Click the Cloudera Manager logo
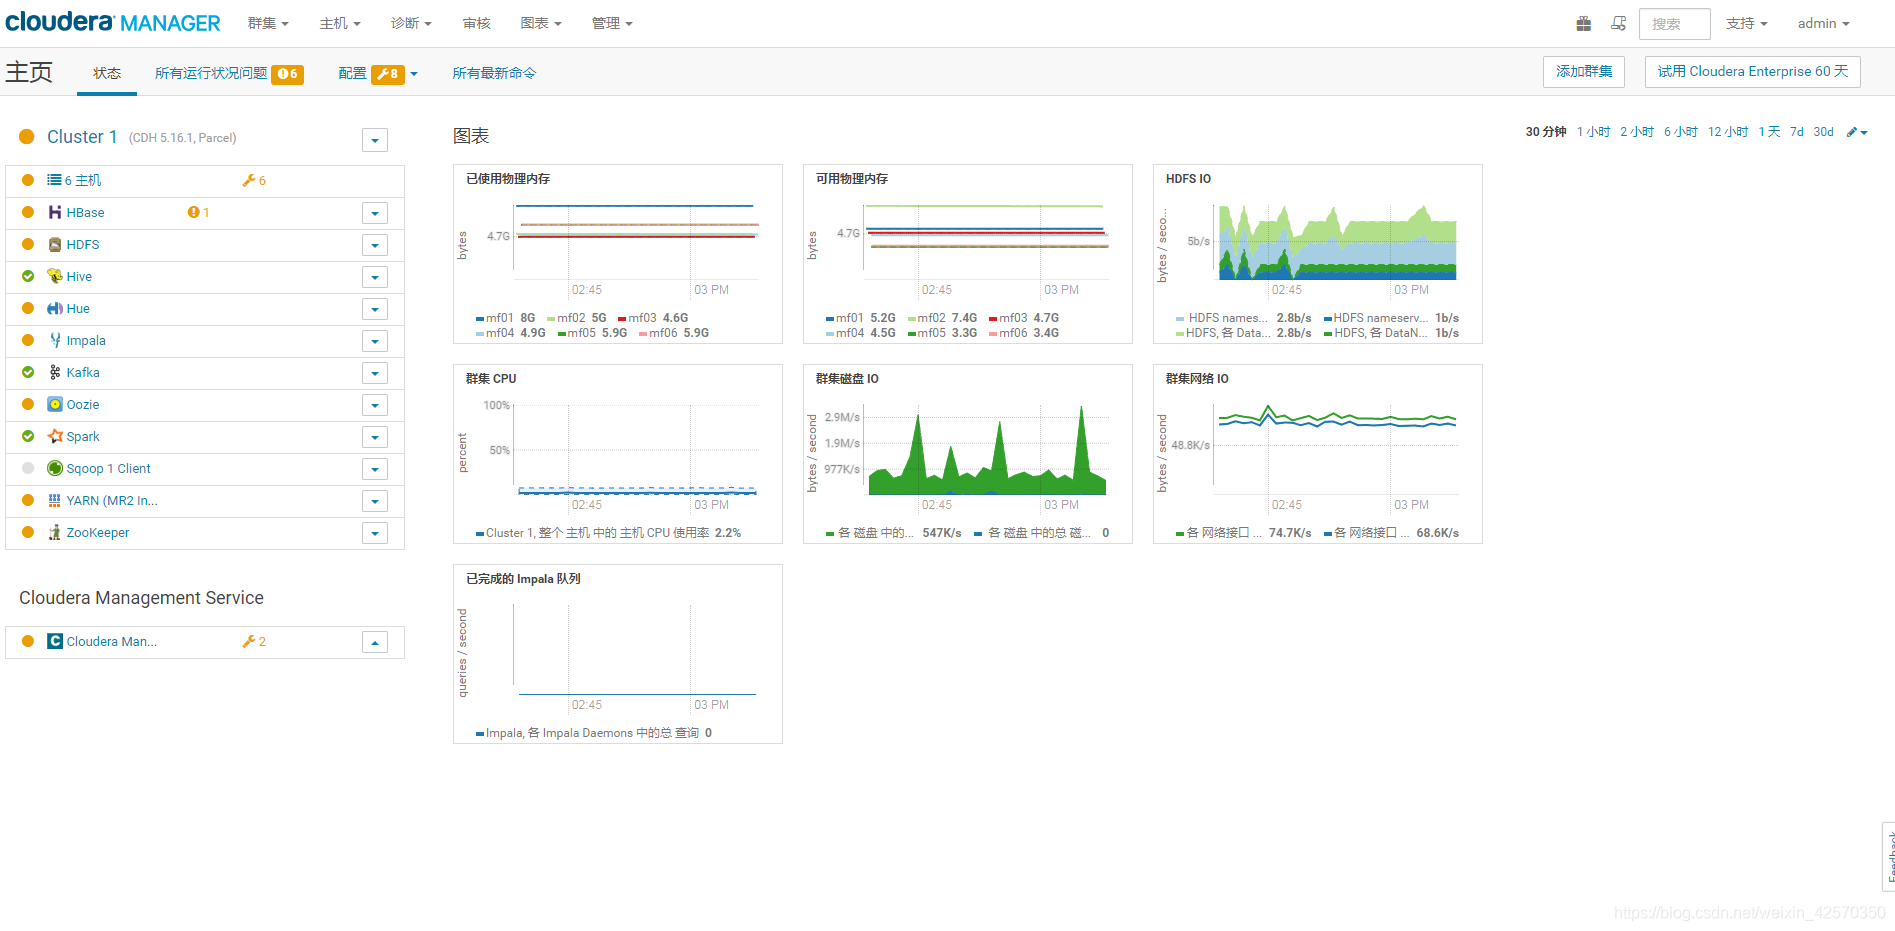 coord(113,22)
